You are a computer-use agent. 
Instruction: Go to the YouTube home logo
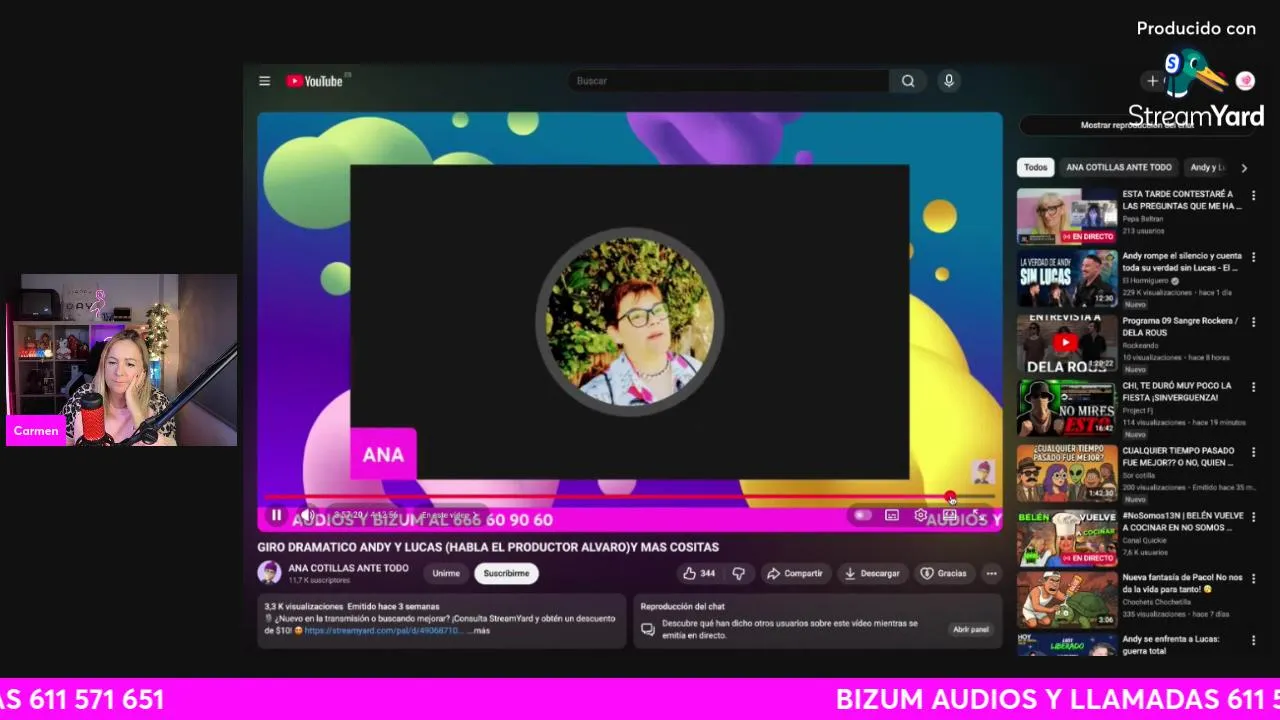317,81
